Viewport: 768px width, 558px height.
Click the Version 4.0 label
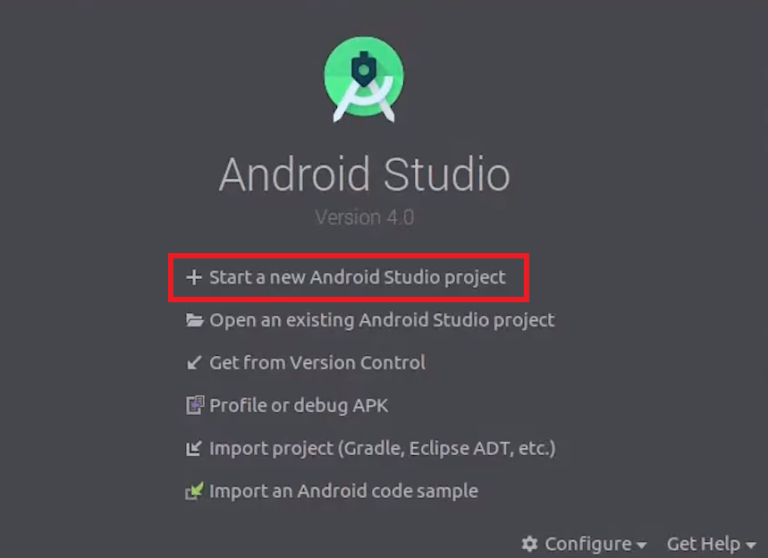tap(364, 217)
